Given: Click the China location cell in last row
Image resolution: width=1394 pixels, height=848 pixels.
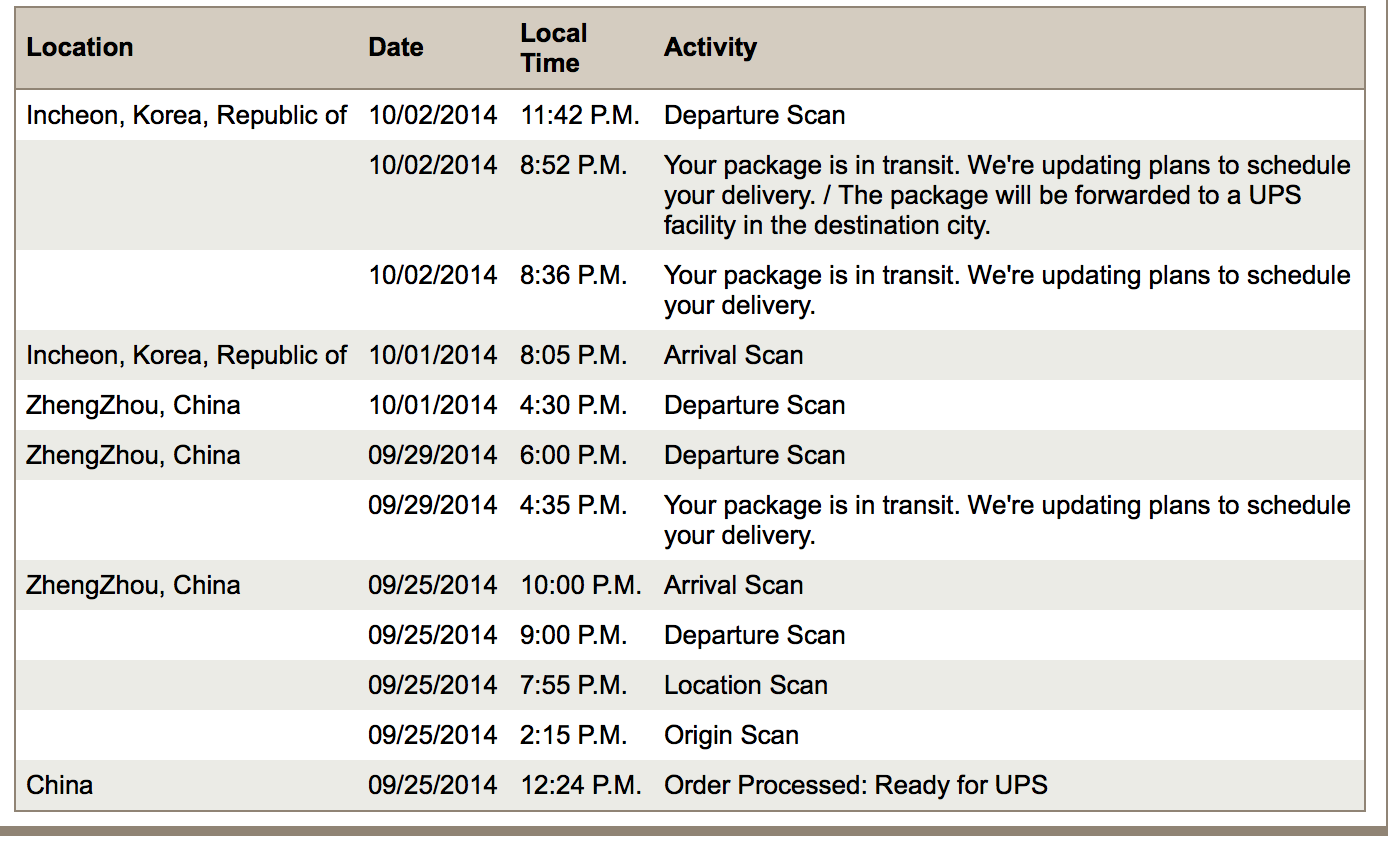Looking at the screenshot, I should pyautogui.click(x=59, y=785).
